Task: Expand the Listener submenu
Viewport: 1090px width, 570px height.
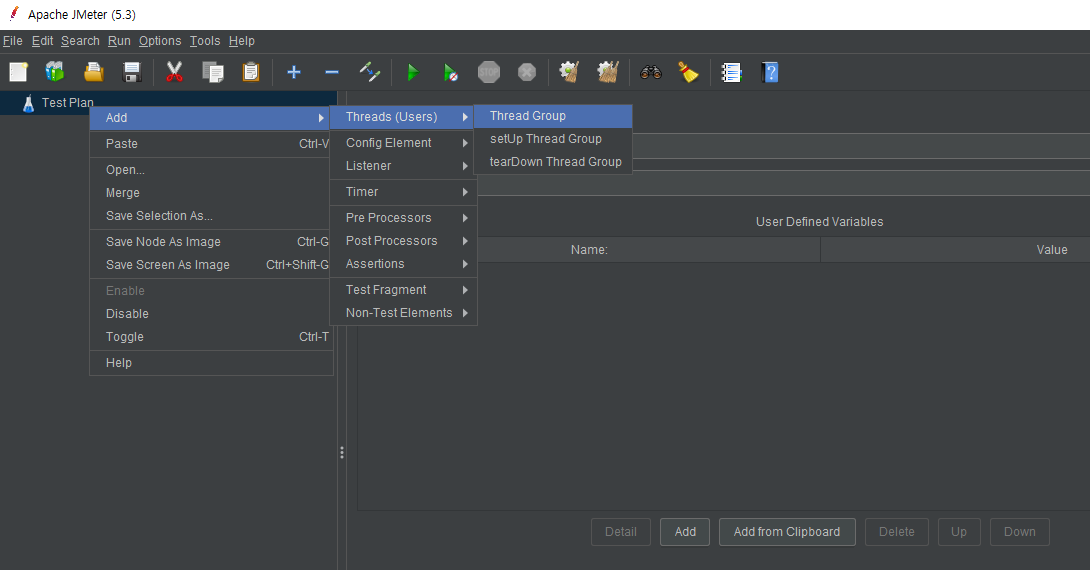Action: (x=403, y=165)
